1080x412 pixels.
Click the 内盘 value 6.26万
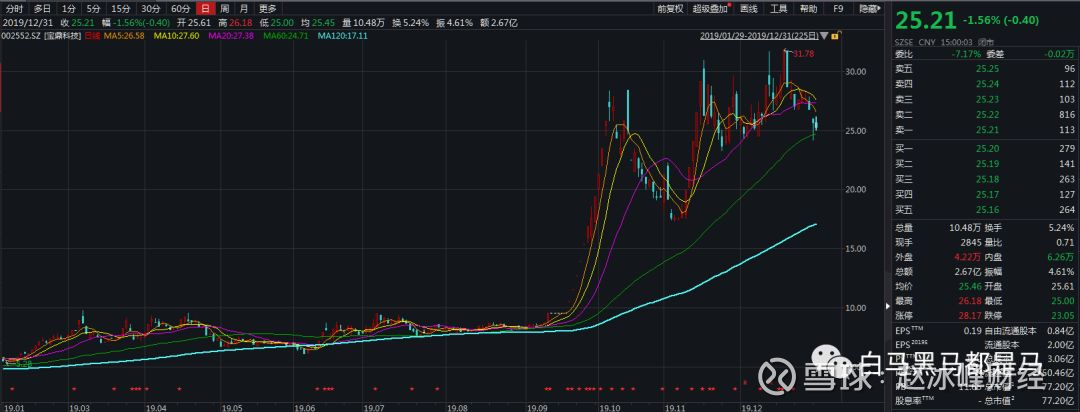point(1061,257)
